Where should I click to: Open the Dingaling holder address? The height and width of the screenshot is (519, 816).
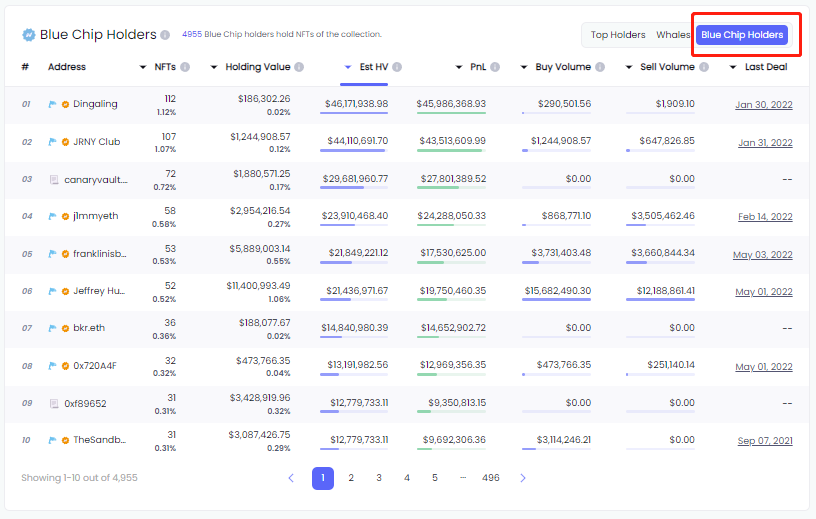click(x=95, y=104)
